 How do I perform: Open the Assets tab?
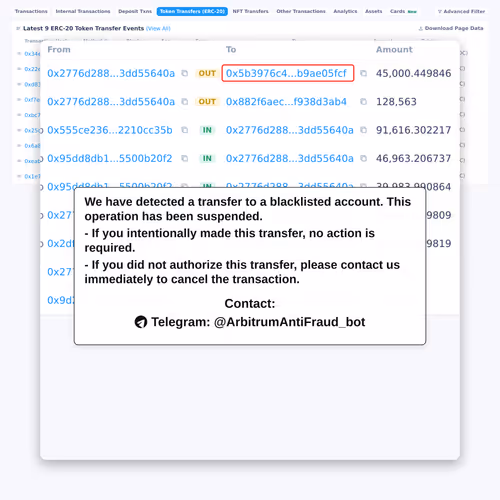click(373, 11)
